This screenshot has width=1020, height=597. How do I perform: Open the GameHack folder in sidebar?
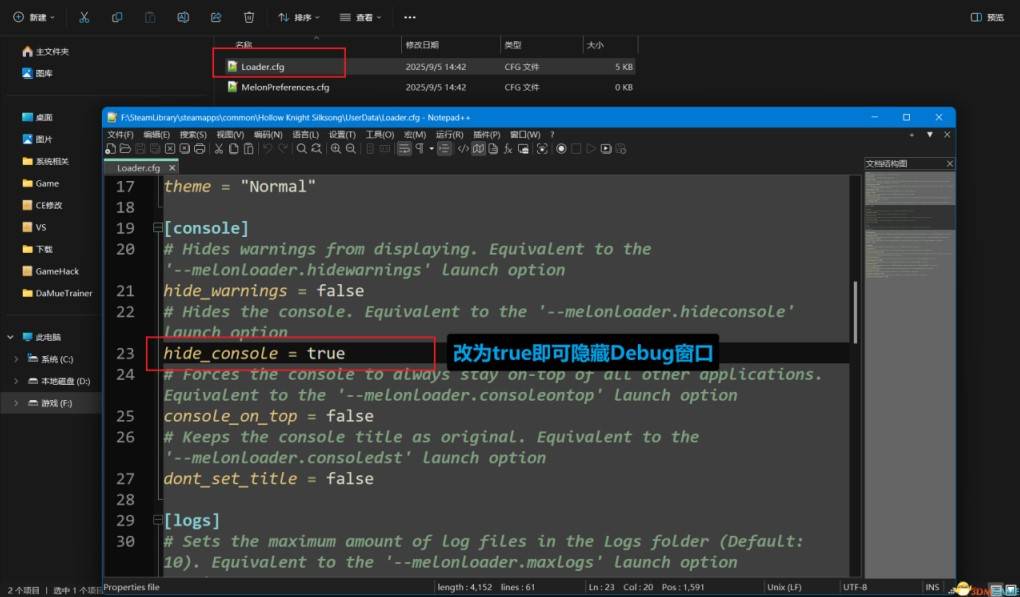click(x=51, y=271)
